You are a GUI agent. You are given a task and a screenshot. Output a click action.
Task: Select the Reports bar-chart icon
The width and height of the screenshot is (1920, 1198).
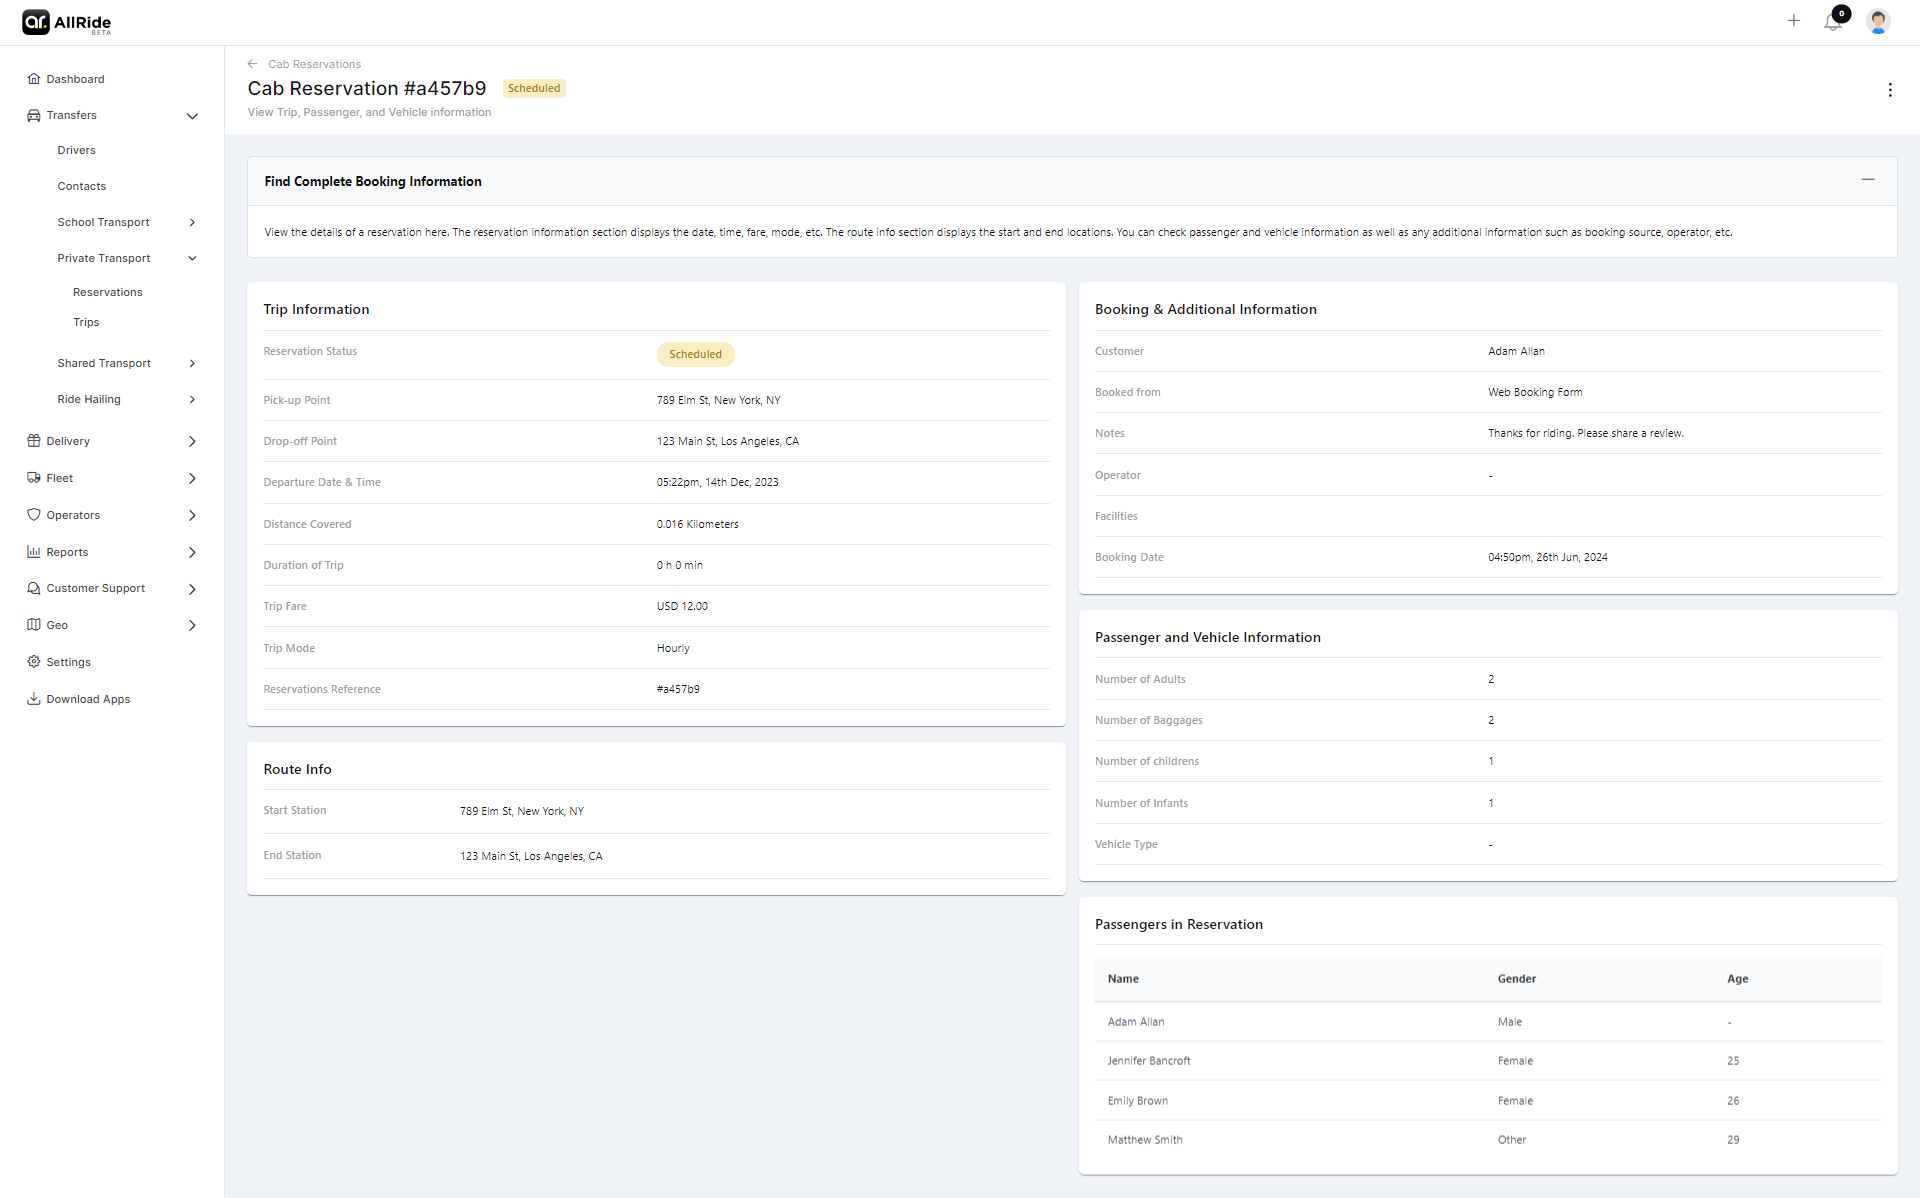(35, 551)
